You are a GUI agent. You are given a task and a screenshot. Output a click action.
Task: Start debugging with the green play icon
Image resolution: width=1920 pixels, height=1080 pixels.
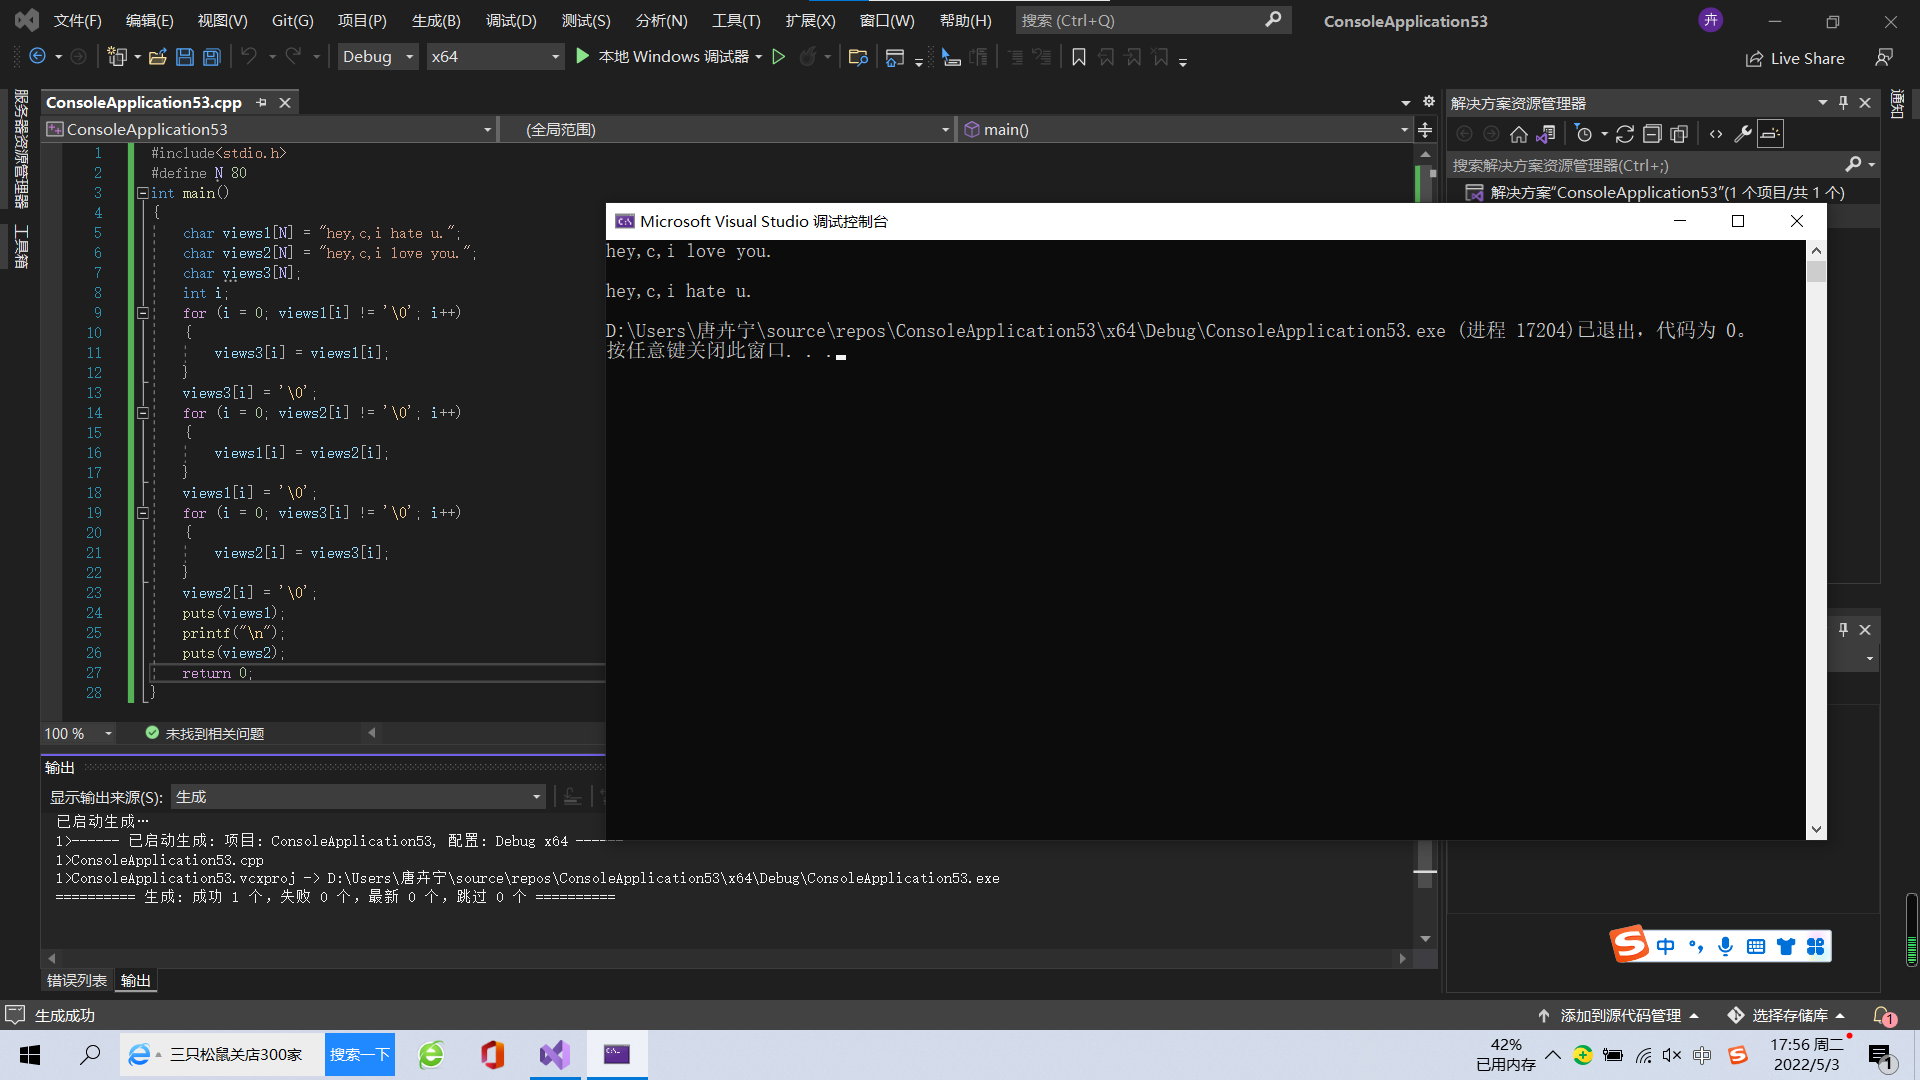583,57
